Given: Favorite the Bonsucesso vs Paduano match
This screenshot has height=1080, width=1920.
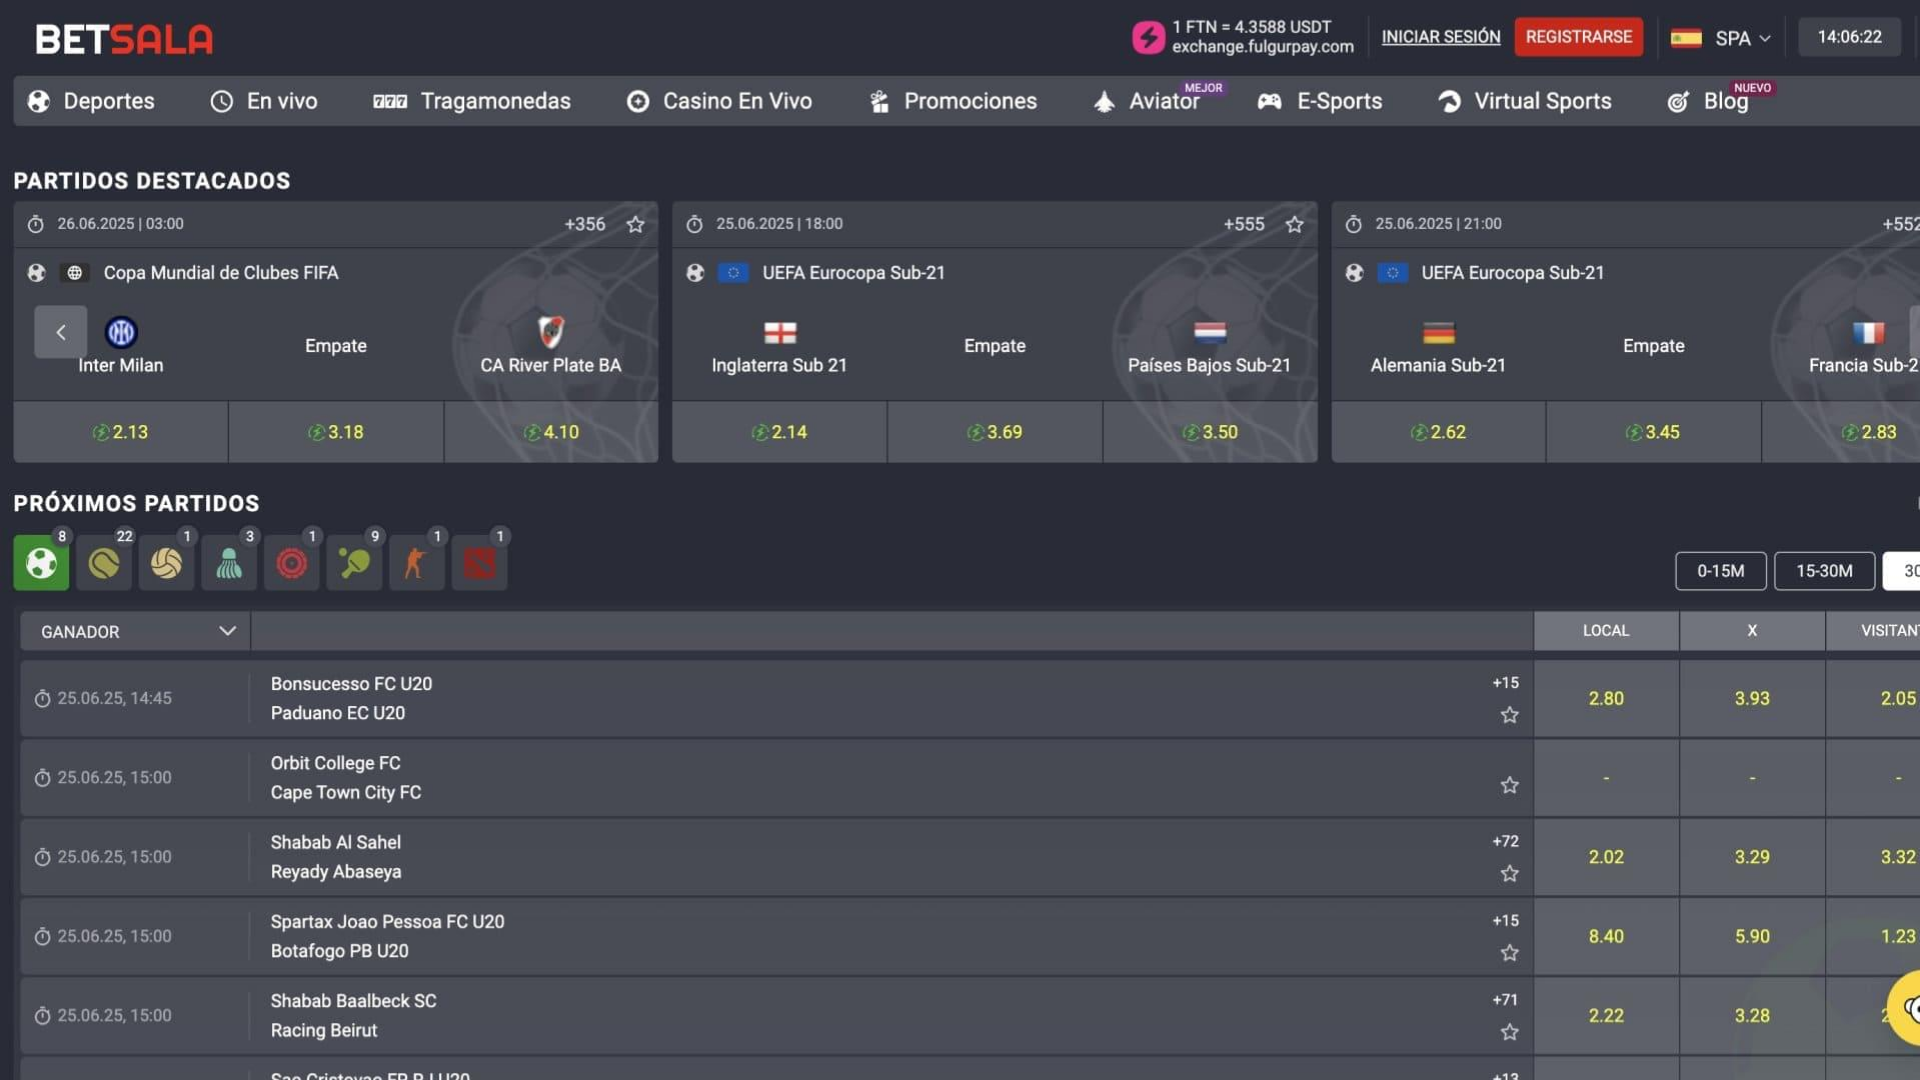Looking at the screenshot, I should pos(1510,714).
